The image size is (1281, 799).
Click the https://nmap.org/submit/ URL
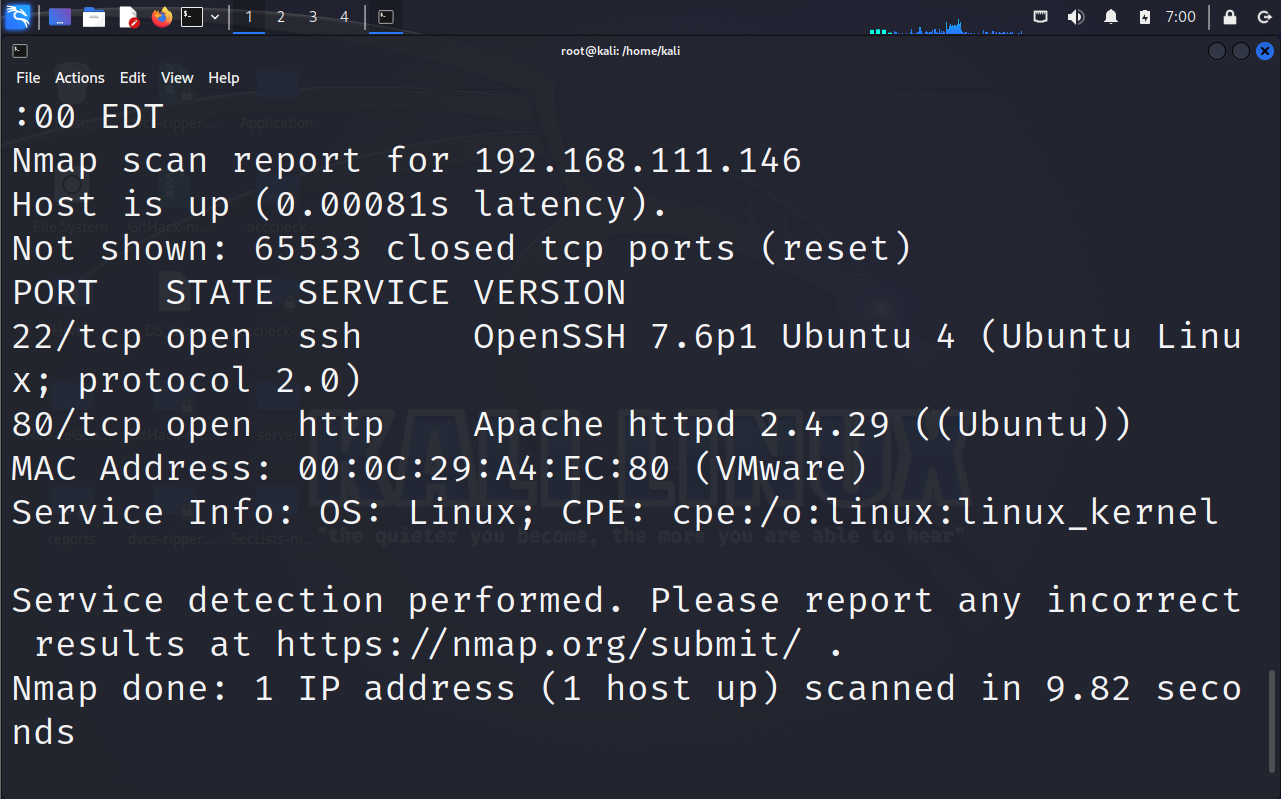539,645
